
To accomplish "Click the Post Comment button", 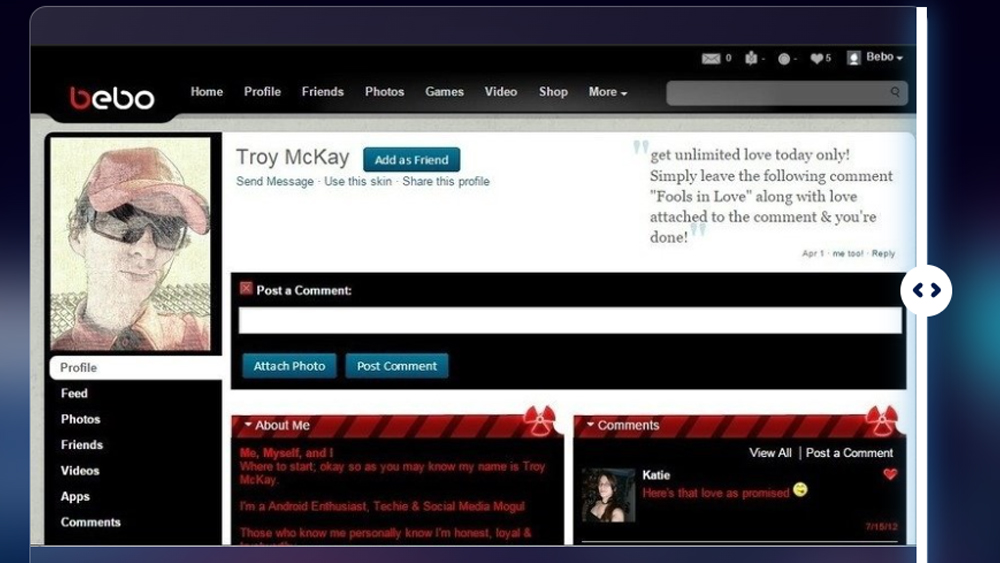I will [x=397, y=366].
